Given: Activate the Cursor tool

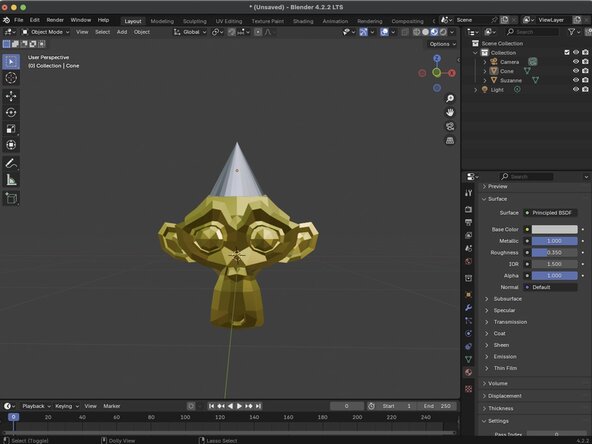Looking at the screenshot, I should [x=11, y=78].
